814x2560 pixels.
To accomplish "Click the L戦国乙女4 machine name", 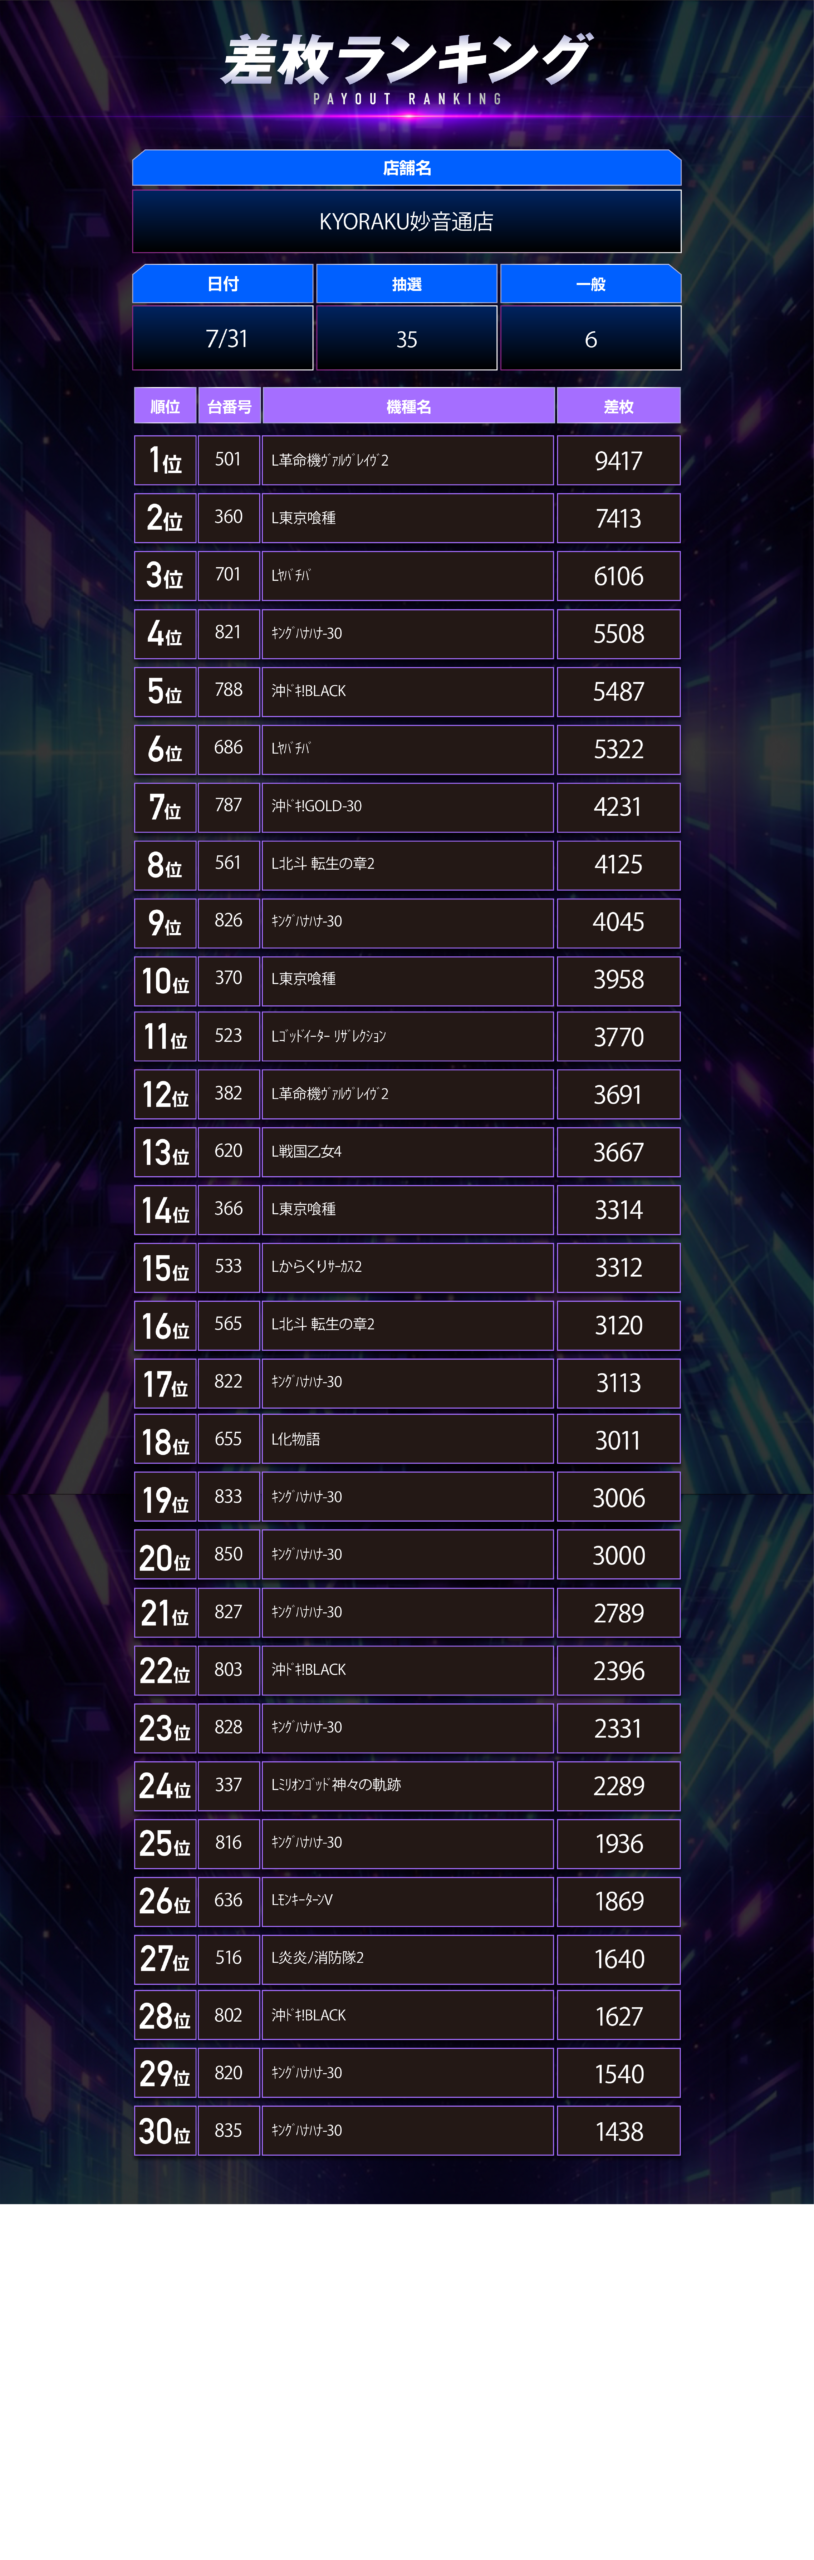I will (307, 1152).
